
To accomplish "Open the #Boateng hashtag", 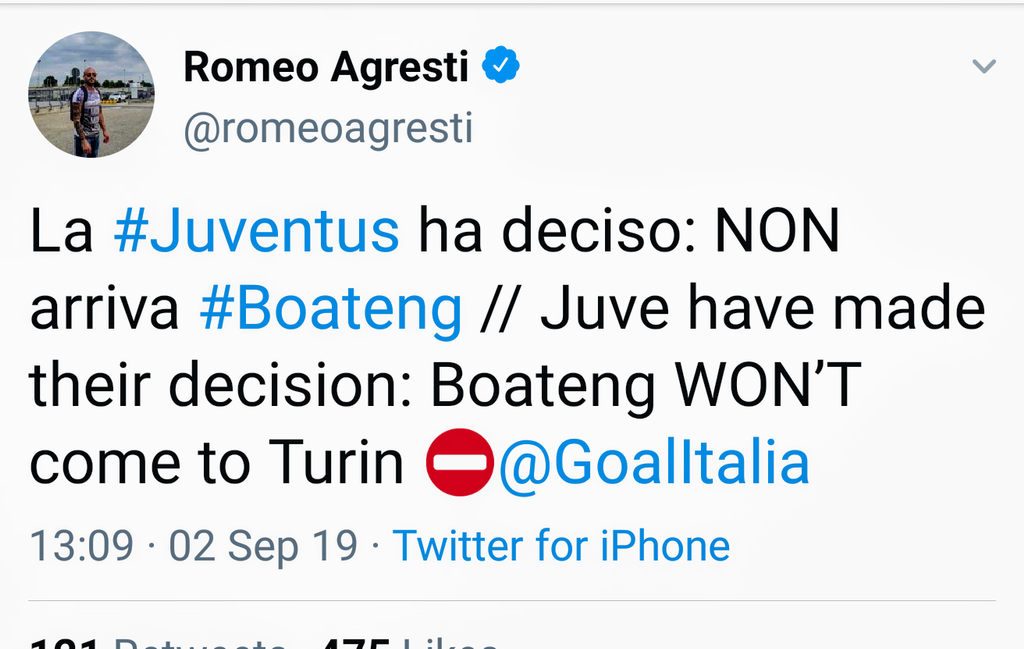I will point(330,309).
